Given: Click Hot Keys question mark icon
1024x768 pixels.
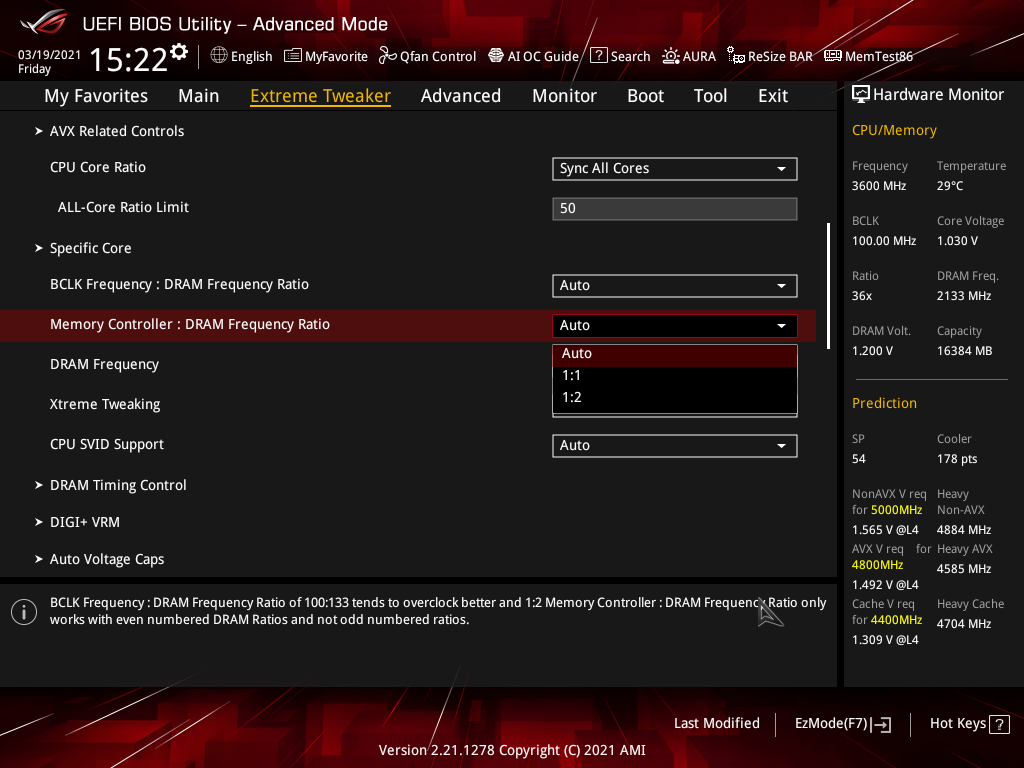Looking at the screenshot, I should [x=999, y=724].
